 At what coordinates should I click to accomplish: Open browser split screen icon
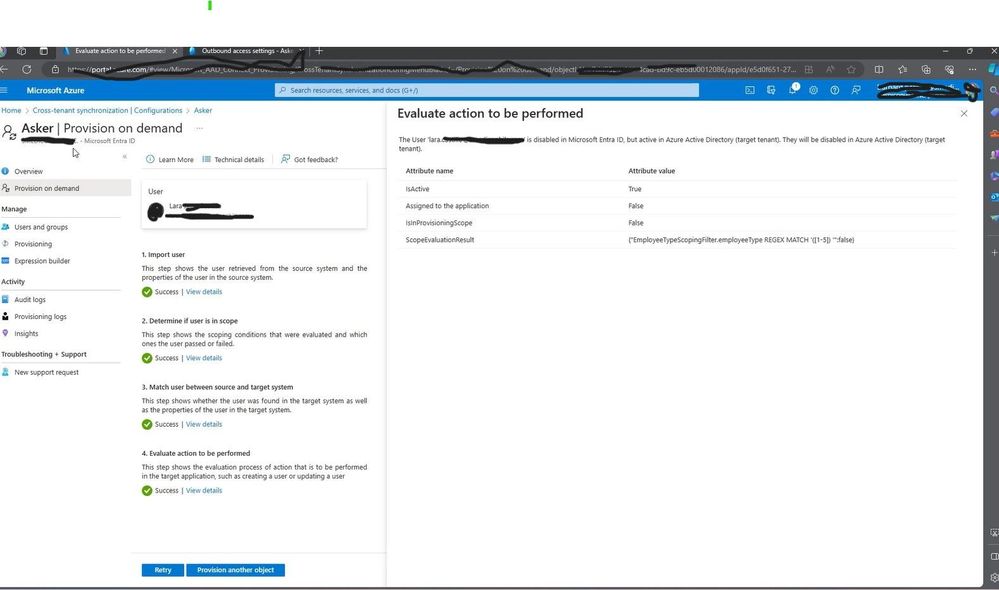(x=879, y=69)
